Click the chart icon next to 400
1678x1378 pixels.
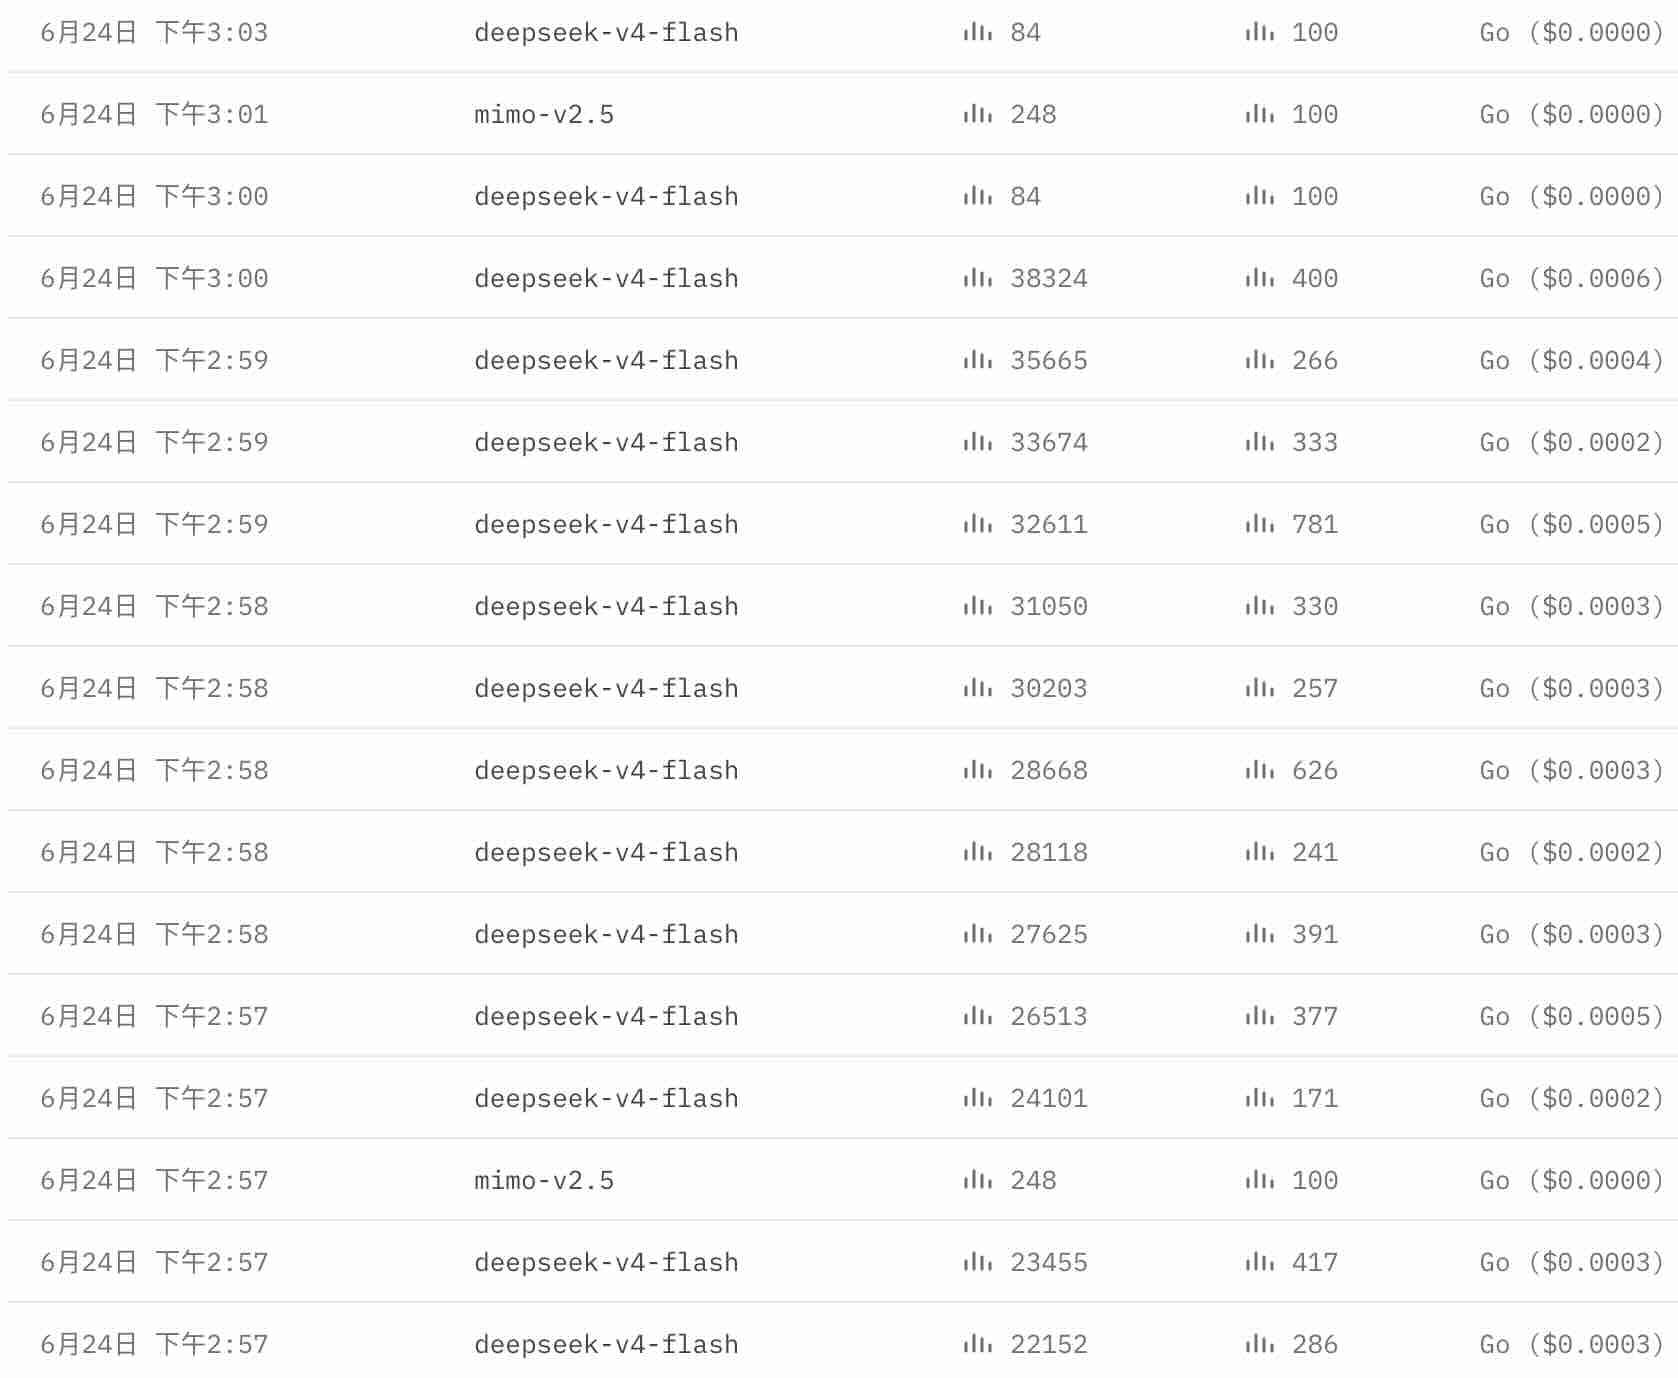tap(1259, 278)
